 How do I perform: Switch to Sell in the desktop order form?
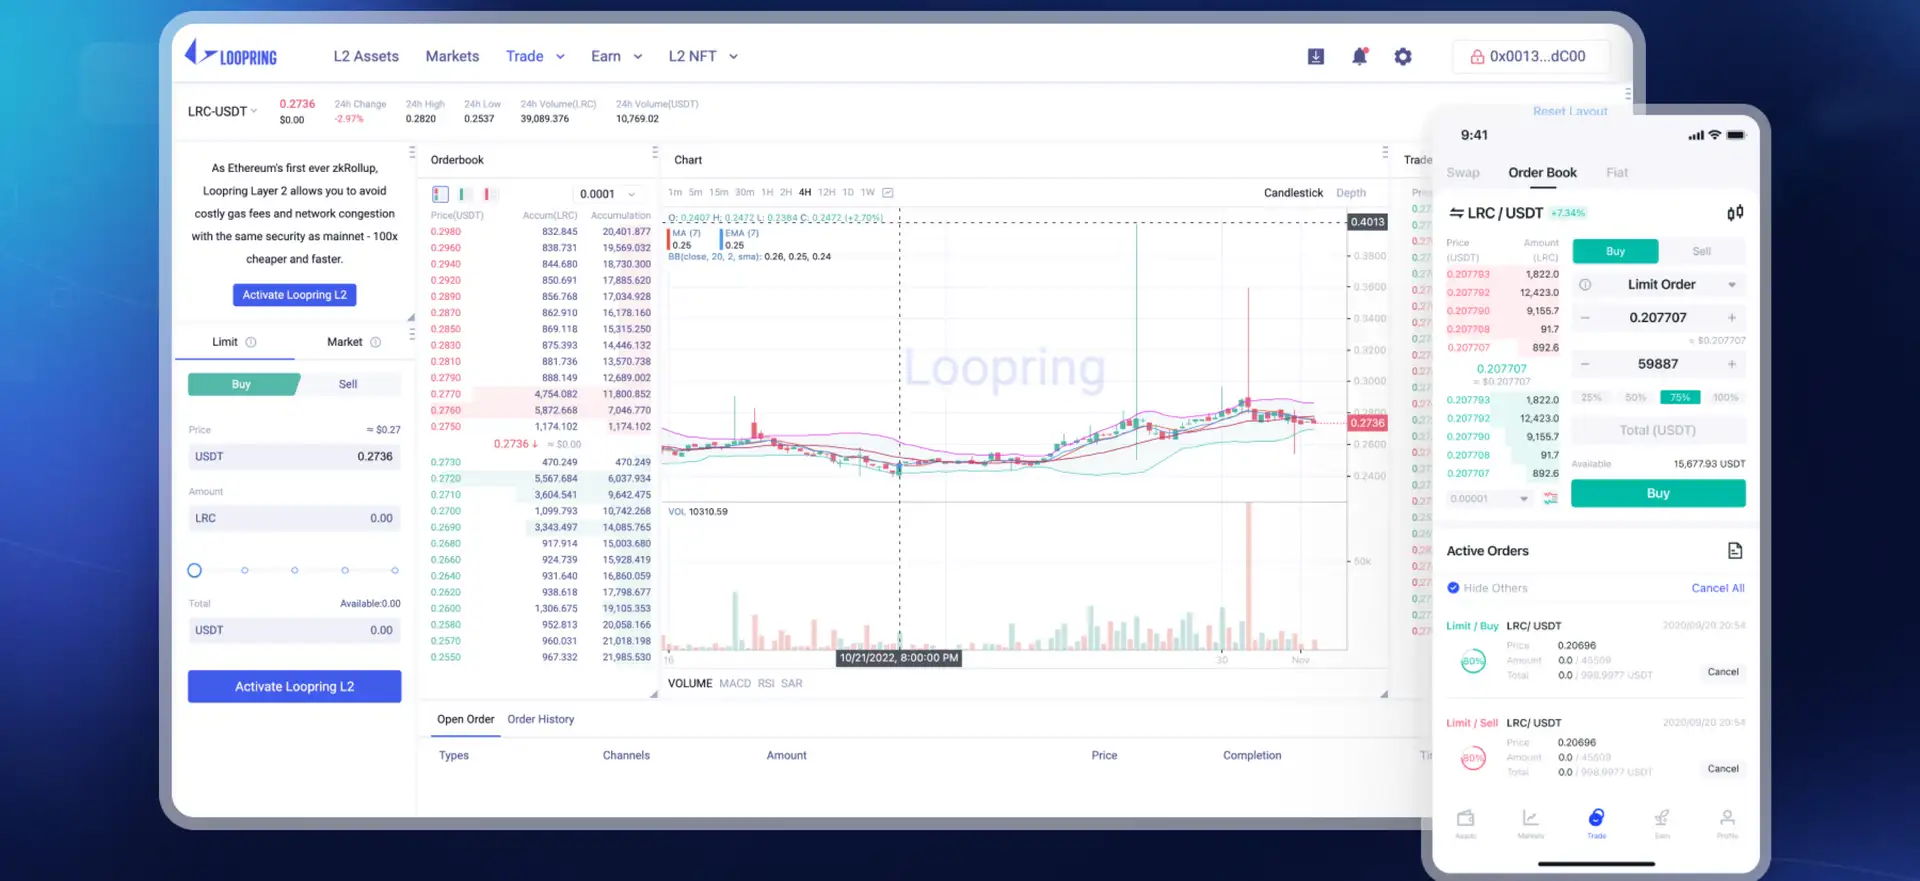[x=348, y=384]
